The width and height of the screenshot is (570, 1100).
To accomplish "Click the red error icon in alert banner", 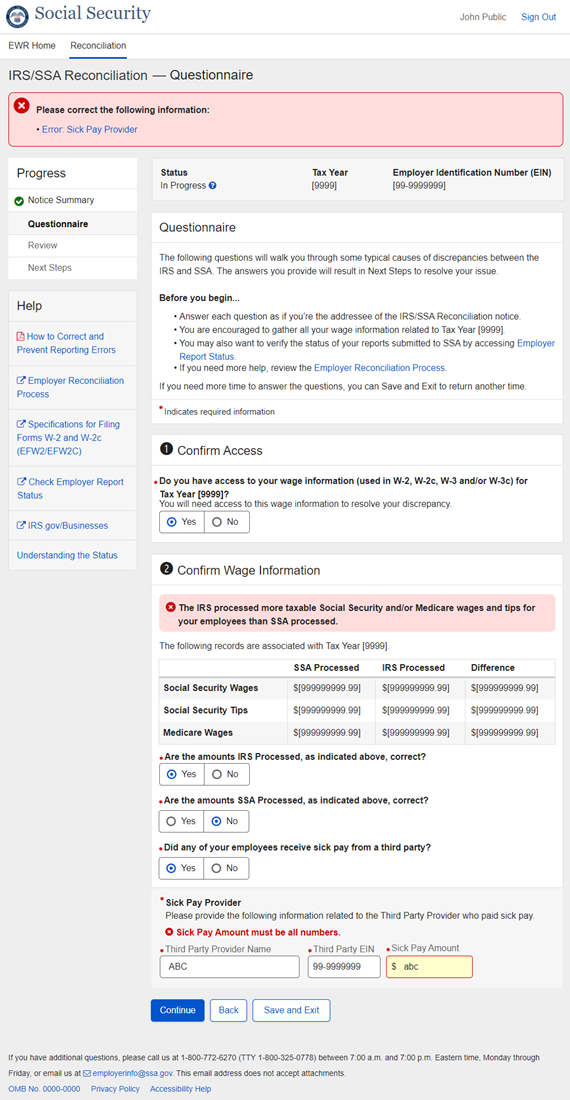I will point(22,106).
